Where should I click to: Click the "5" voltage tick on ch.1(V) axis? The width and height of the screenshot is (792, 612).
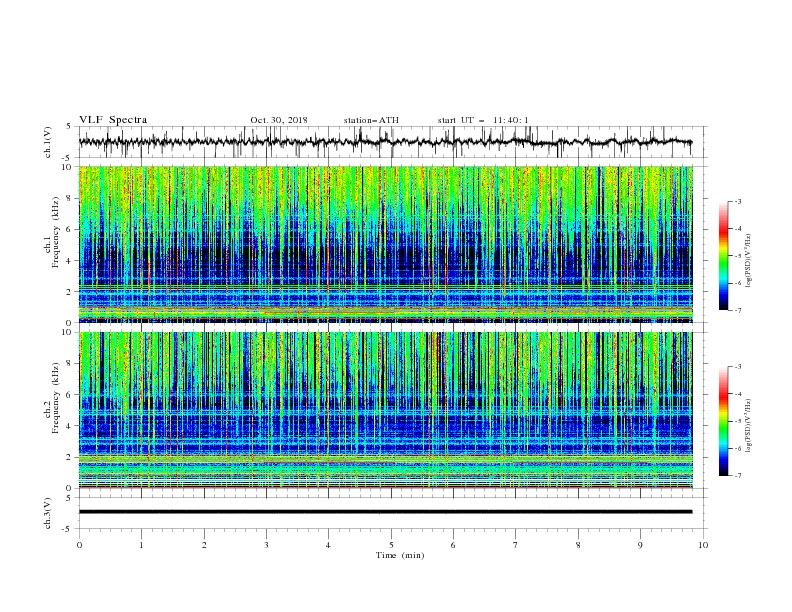(x=70, y=127)
